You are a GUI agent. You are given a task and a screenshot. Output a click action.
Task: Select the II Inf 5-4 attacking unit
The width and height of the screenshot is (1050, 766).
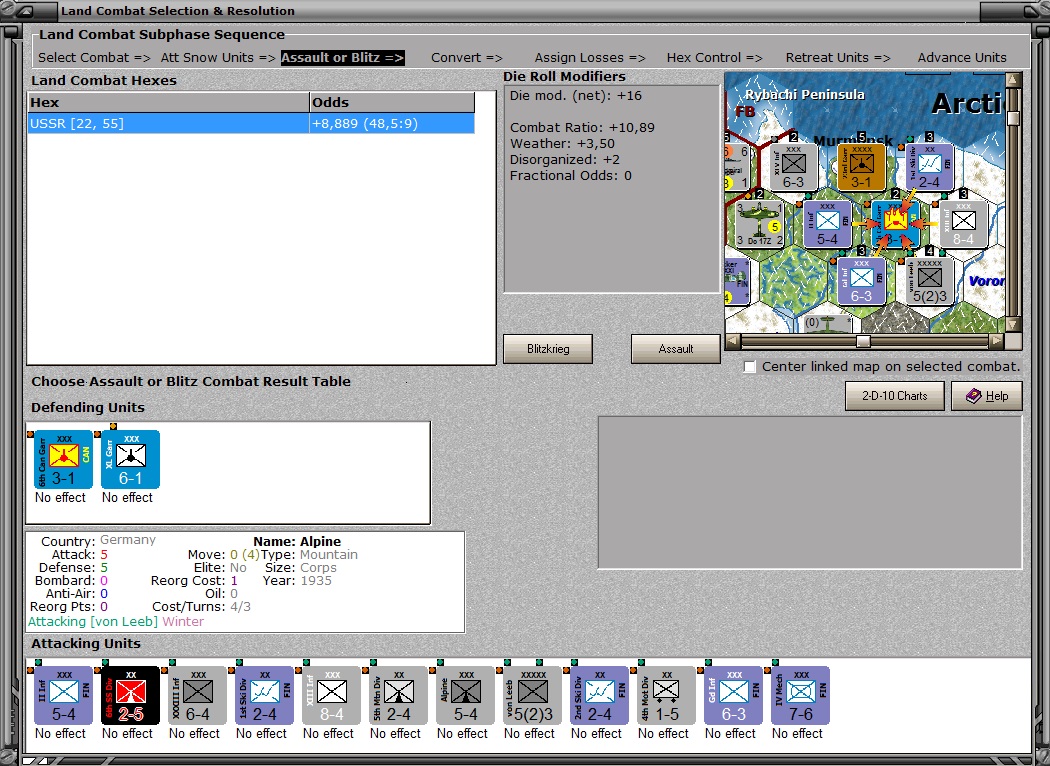click(x=64, y=695)
